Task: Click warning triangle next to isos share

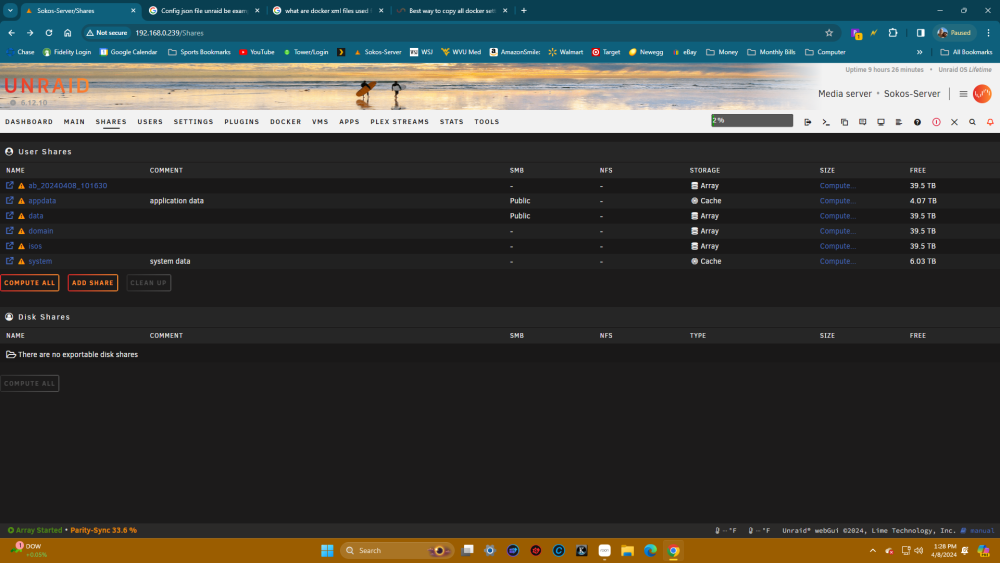Action: [x=21, y=246]
